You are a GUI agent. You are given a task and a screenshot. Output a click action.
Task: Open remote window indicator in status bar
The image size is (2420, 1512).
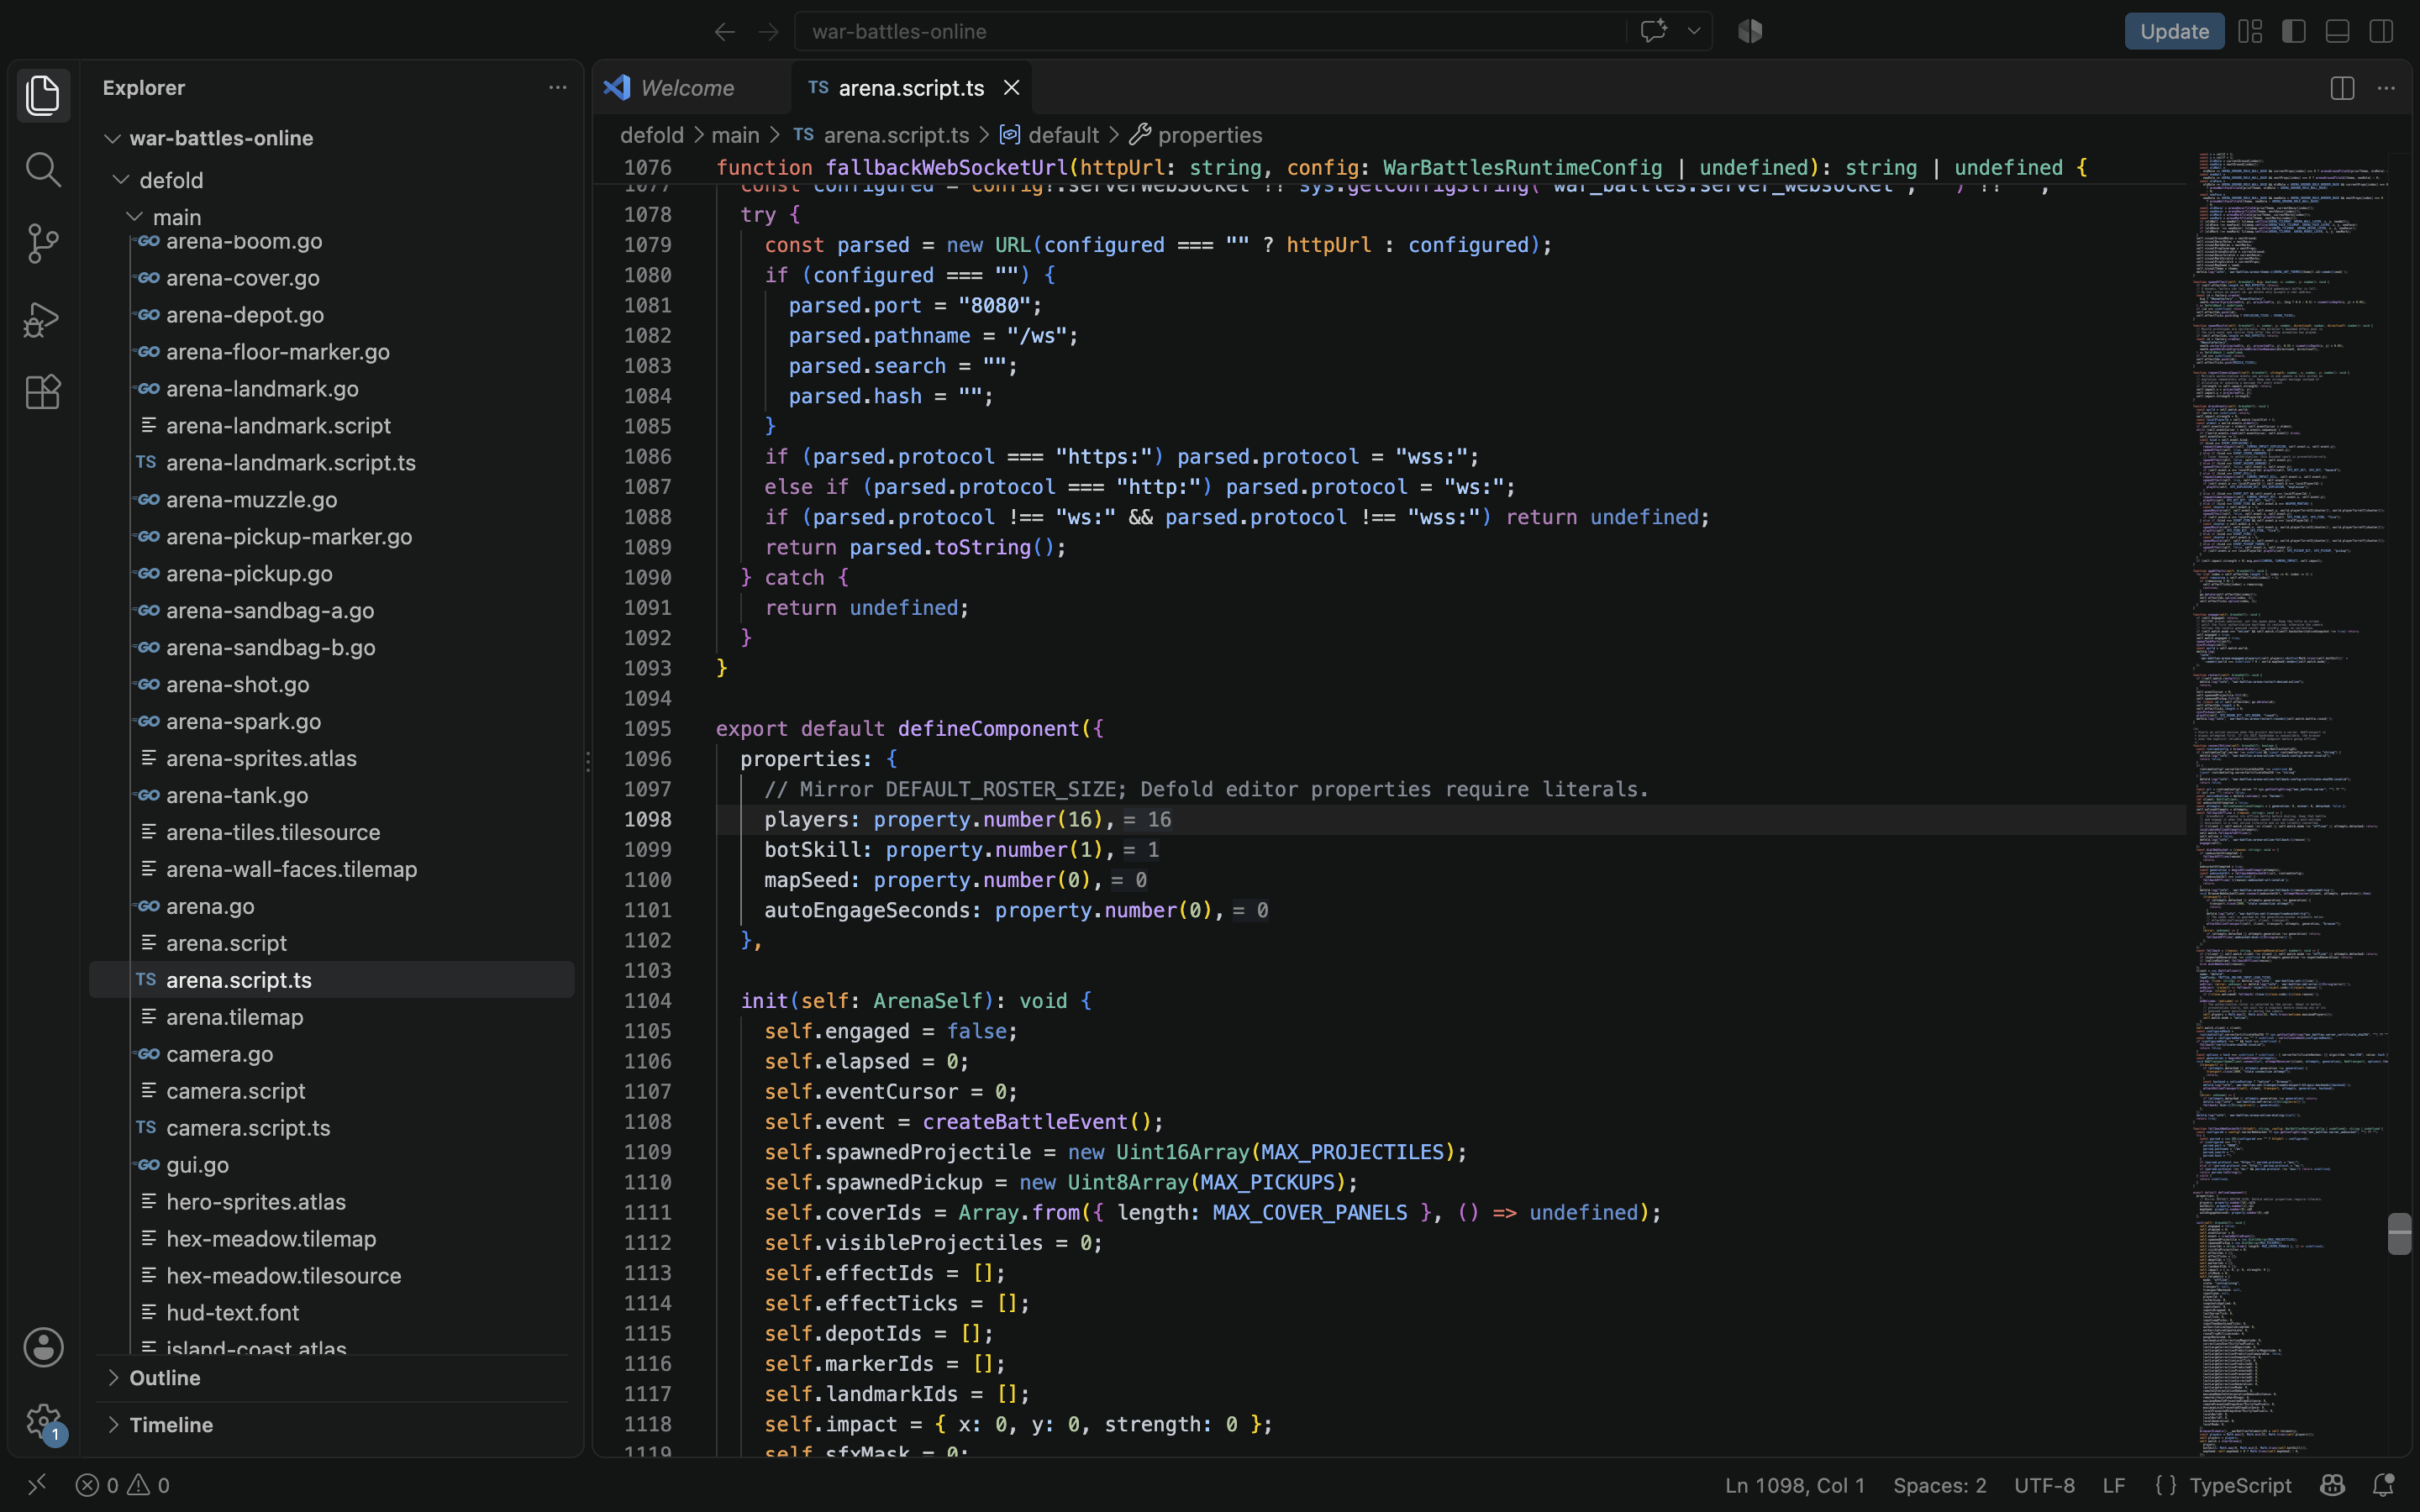tap(37, 1485)
